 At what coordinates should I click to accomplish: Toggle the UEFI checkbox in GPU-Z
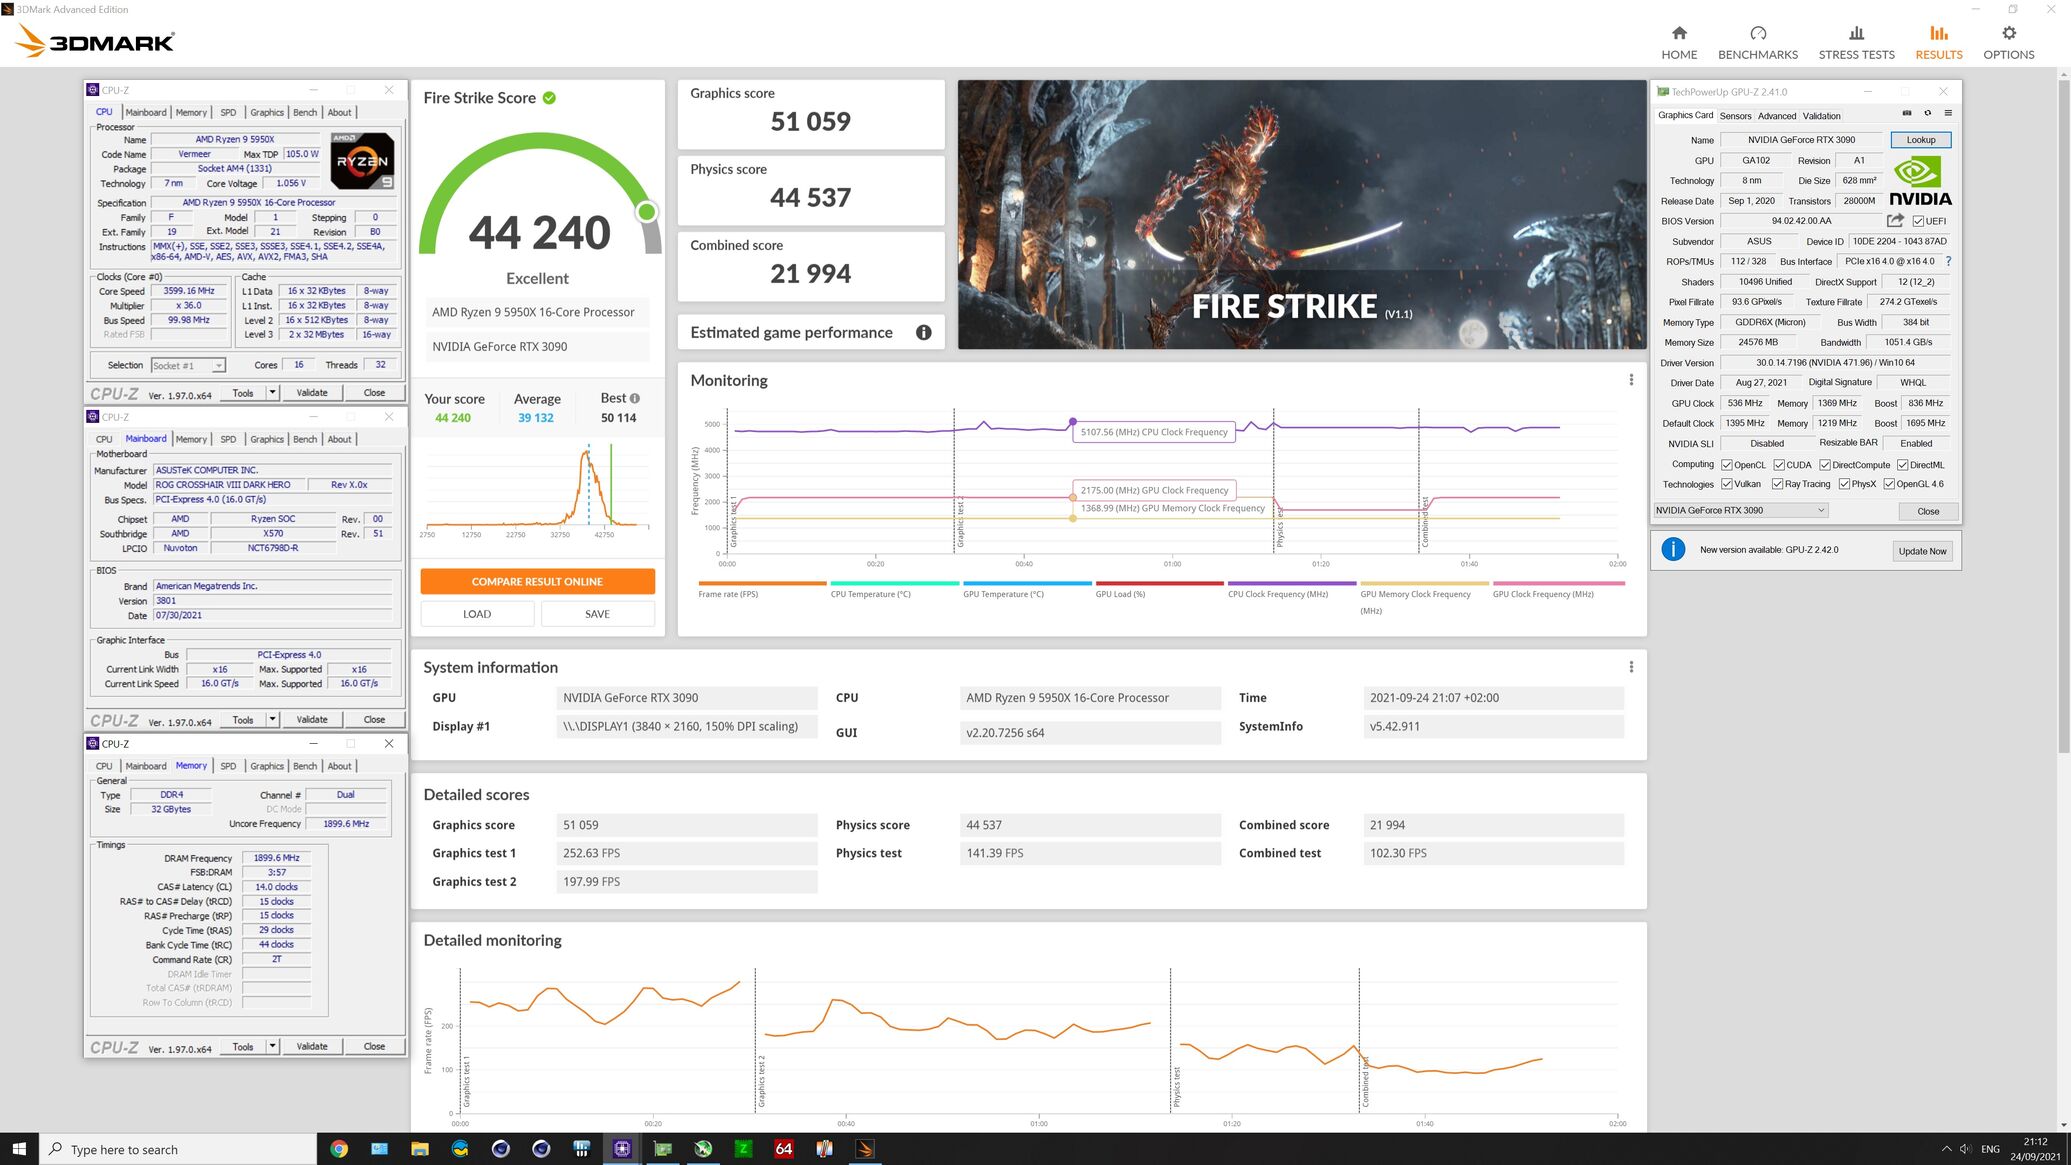(1917, 222)
